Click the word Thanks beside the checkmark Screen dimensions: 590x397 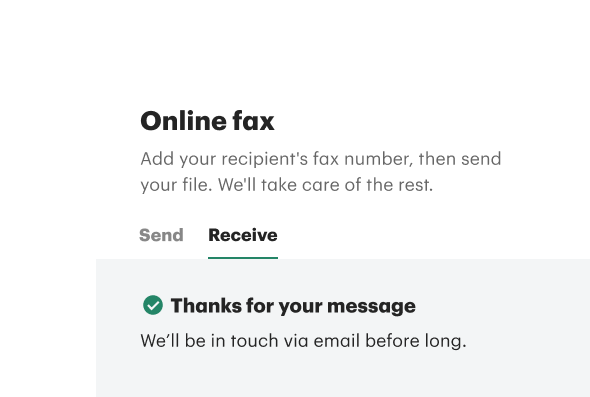tap(206, 305)
